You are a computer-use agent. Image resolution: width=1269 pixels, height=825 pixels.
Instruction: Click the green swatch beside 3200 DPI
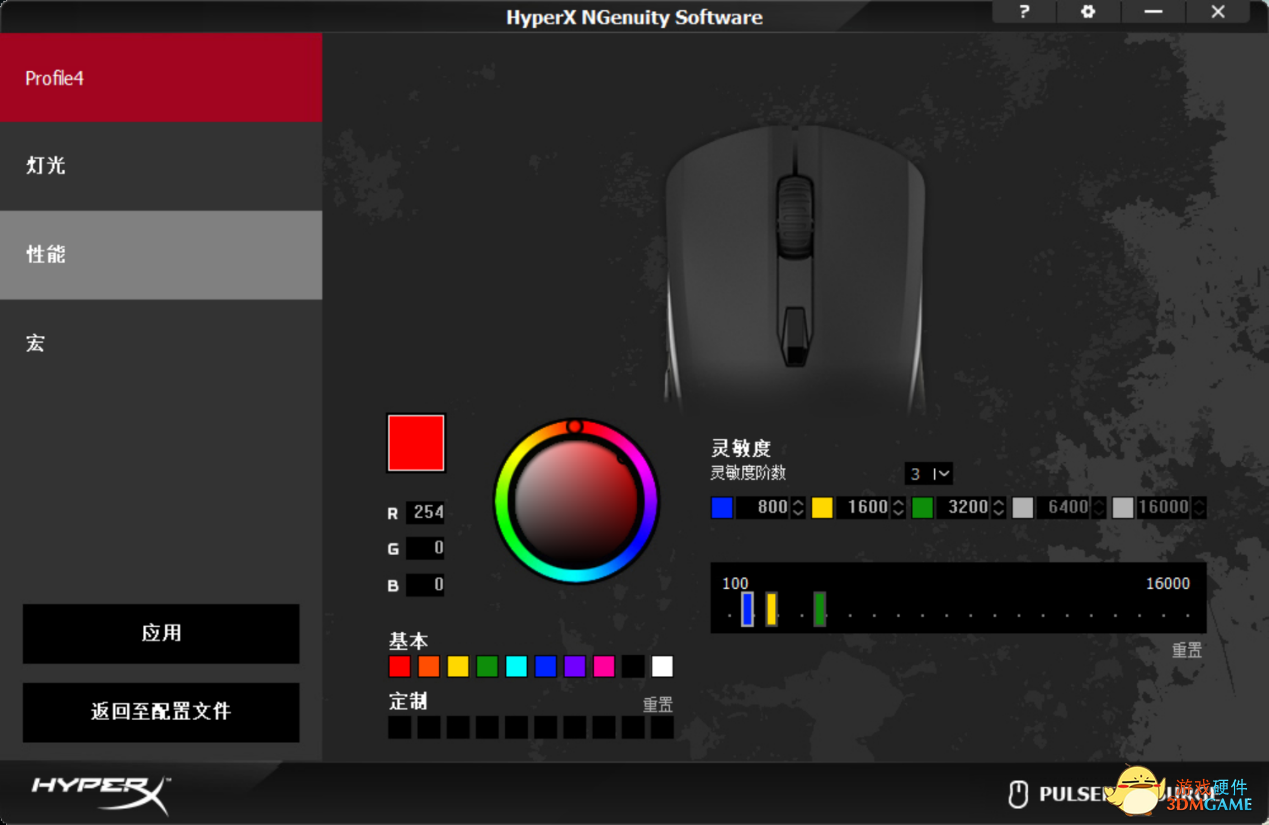click(x=922, y=507)
